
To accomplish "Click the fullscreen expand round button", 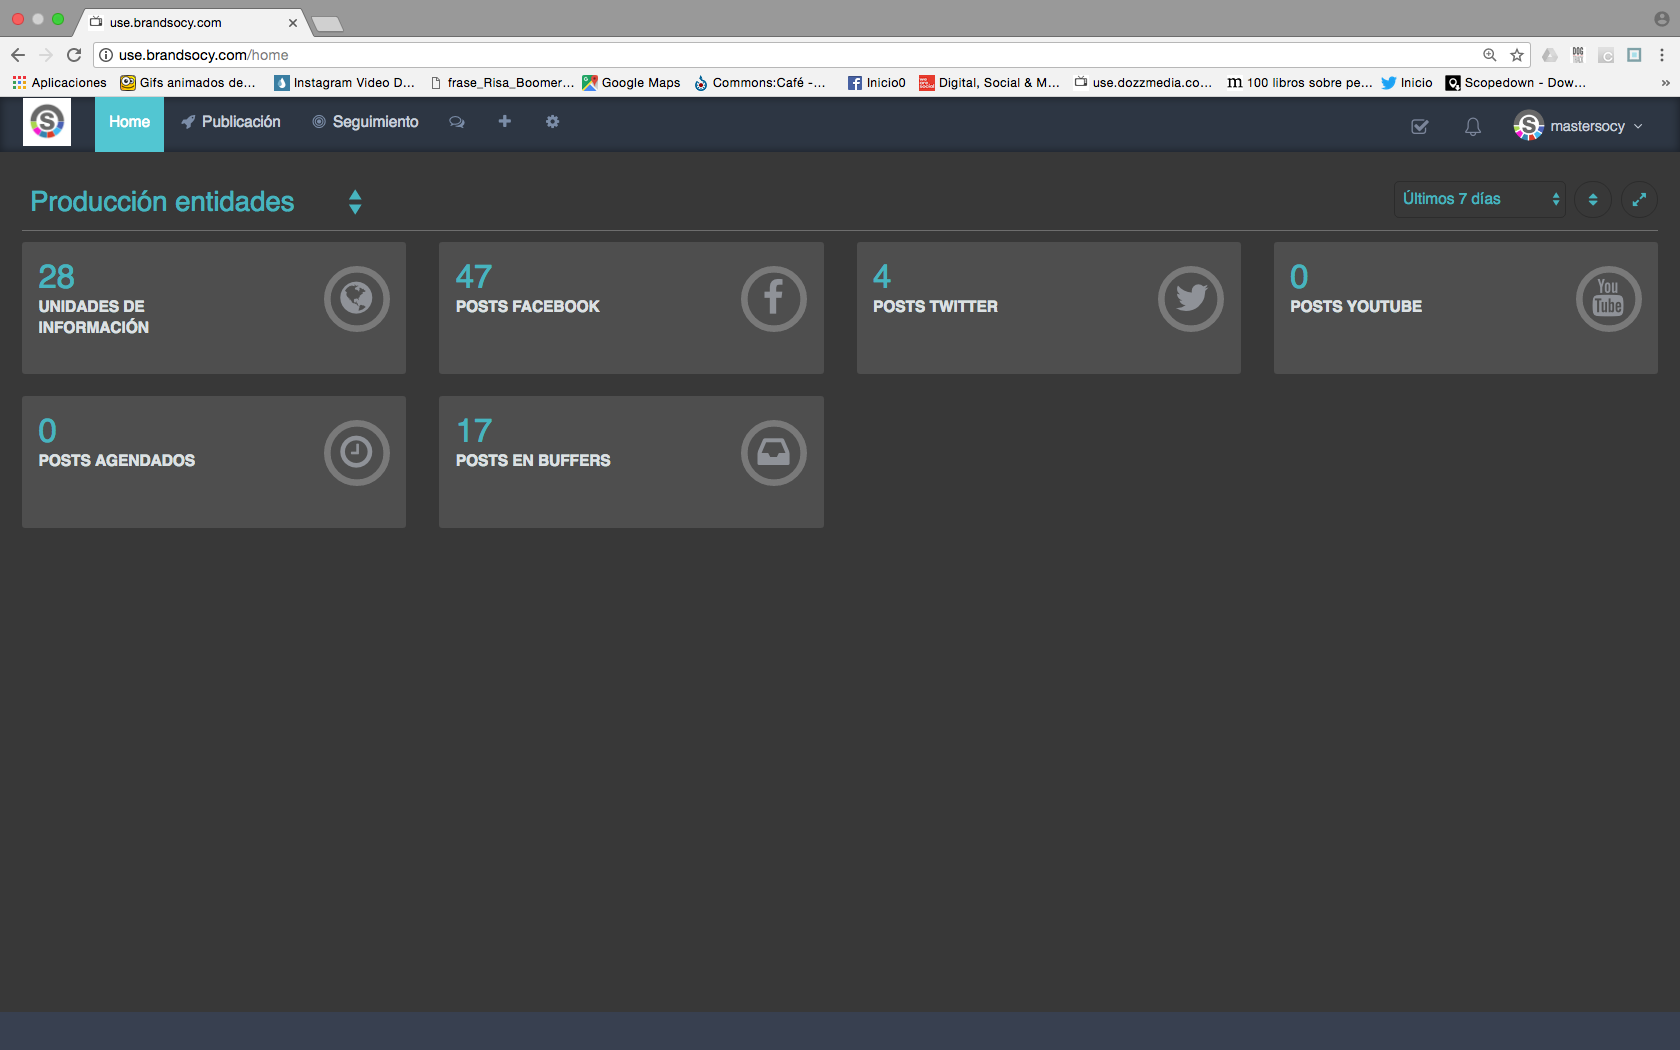I will pos(1639,199).
